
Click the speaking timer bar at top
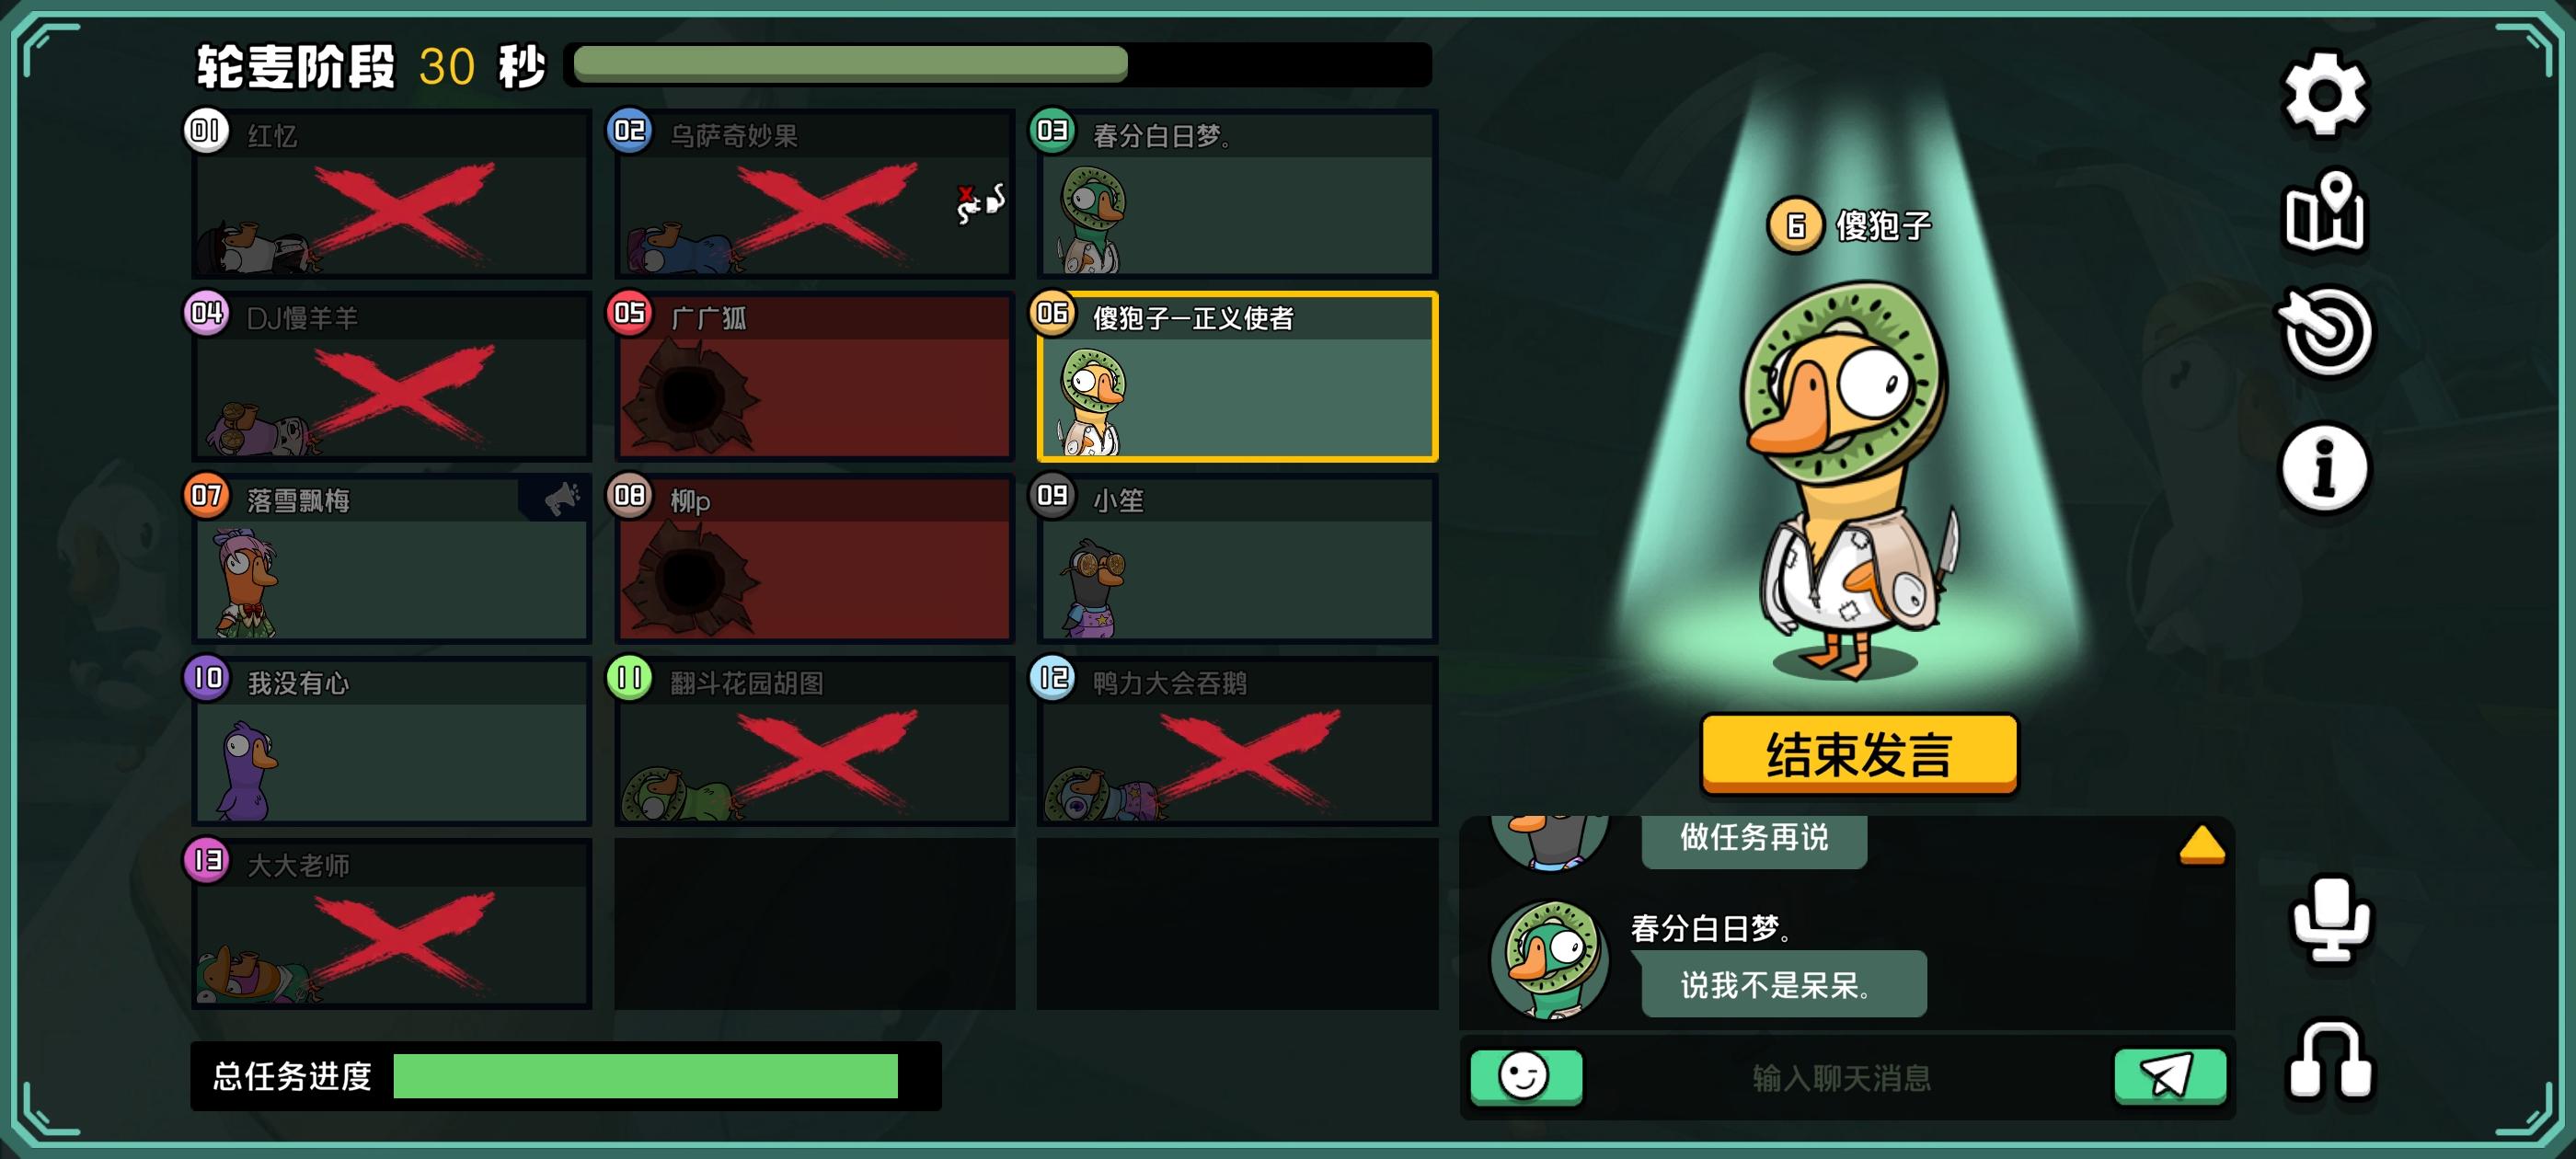point(998,65)
